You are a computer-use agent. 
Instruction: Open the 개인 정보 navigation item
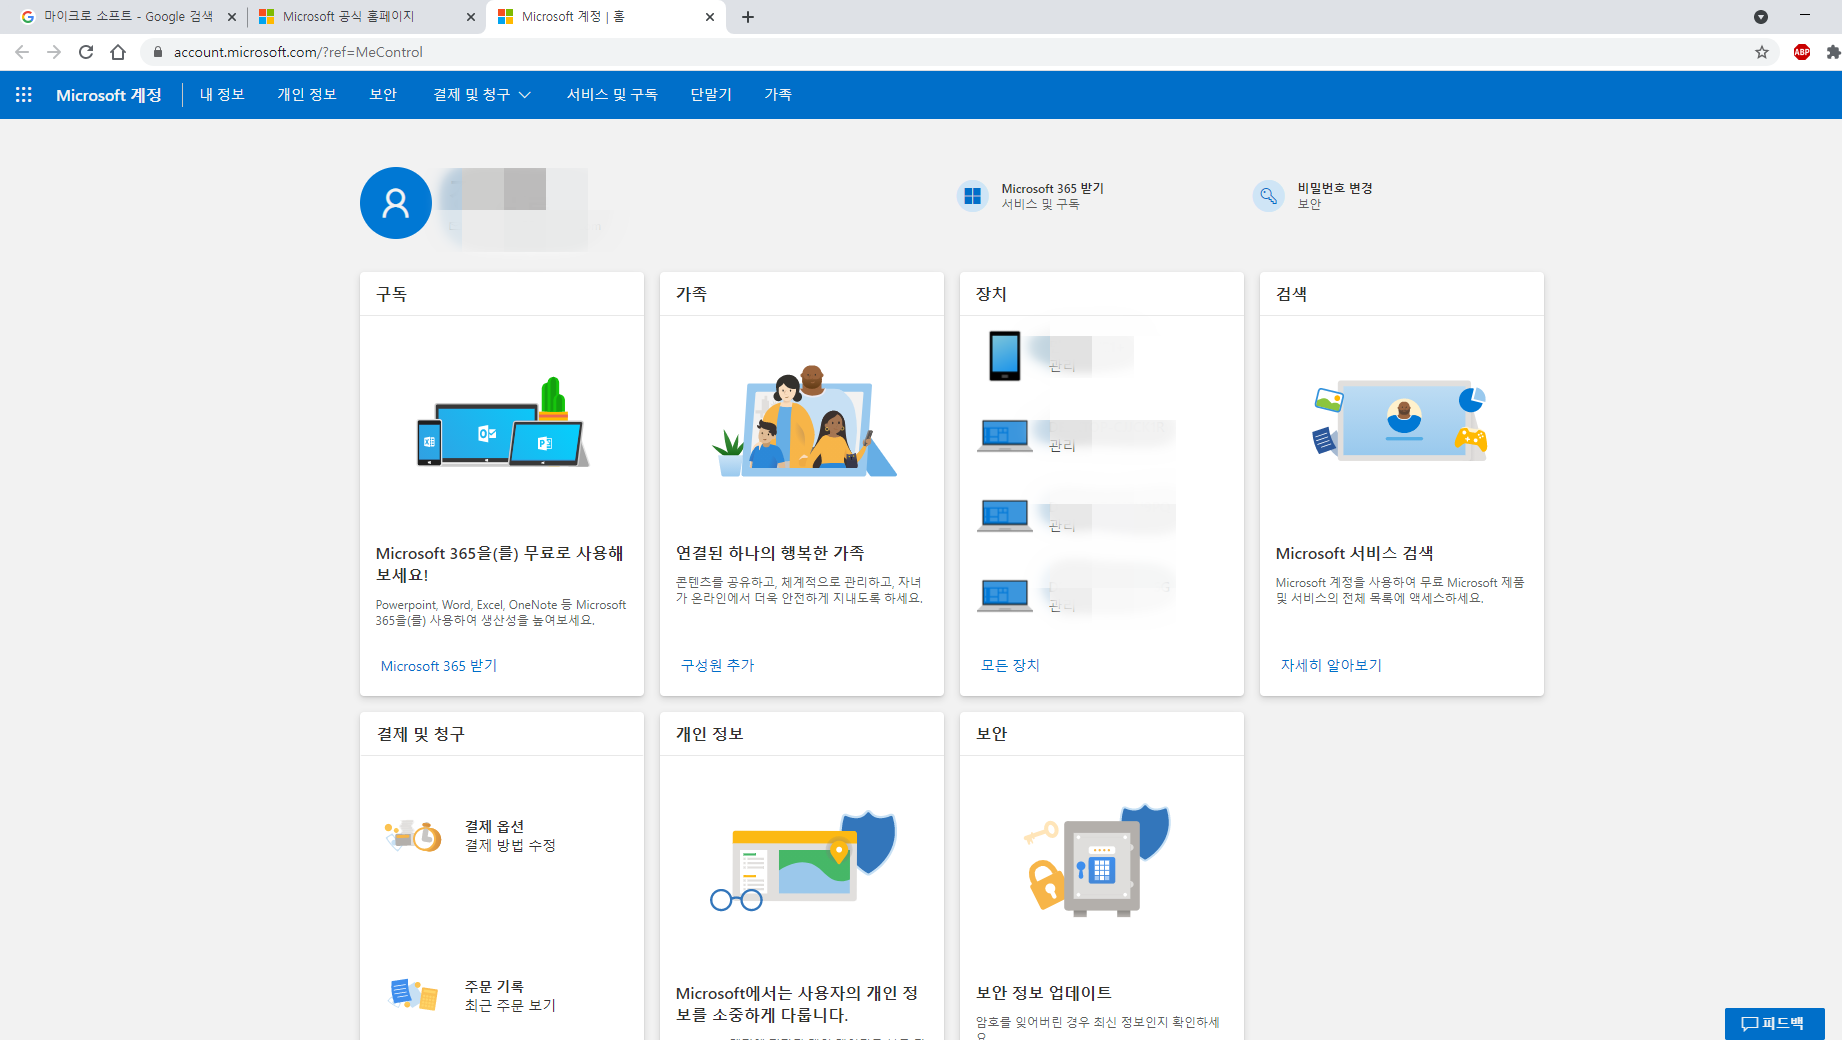tap(307, 95)
